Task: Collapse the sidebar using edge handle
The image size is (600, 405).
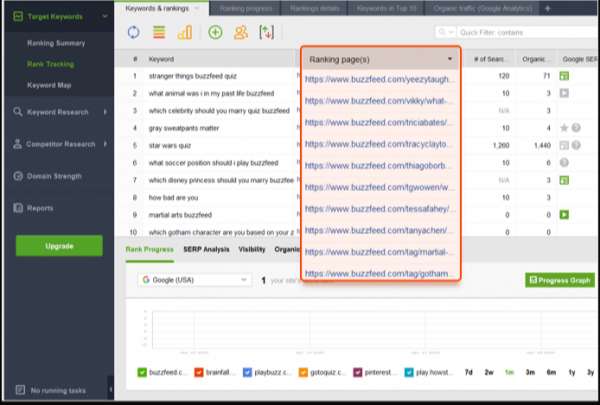Action: pos(111,389)
